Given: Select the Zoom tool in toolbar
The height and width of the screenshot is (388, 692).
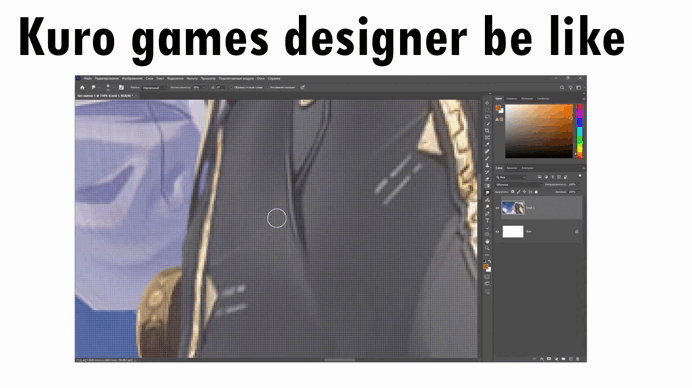Looking at the screenshot, I should pos(487,248).
